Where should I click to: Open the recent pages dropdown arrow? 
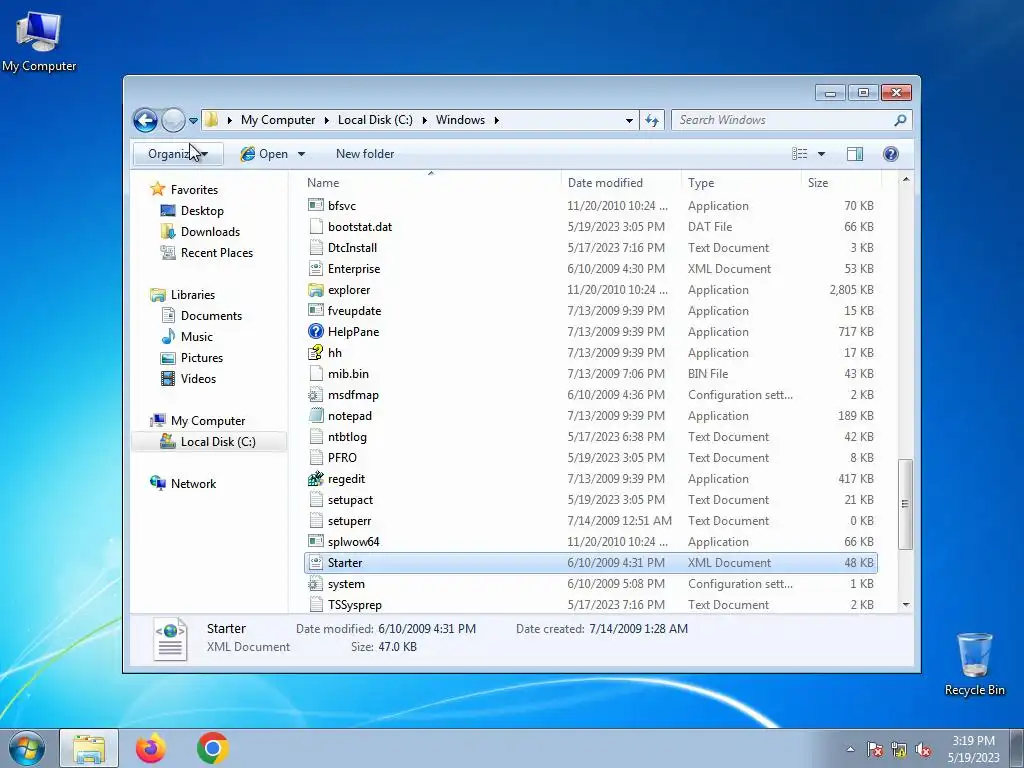click(x=193, y=121)
